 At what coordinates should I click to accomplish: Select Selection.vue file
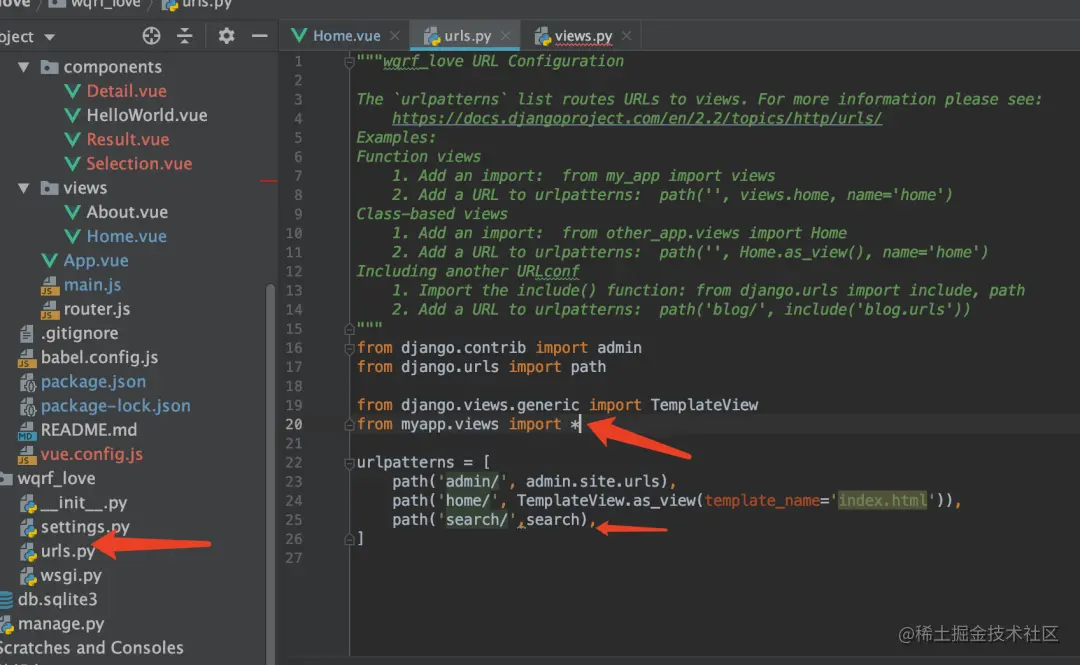click(x=139, y=163)
